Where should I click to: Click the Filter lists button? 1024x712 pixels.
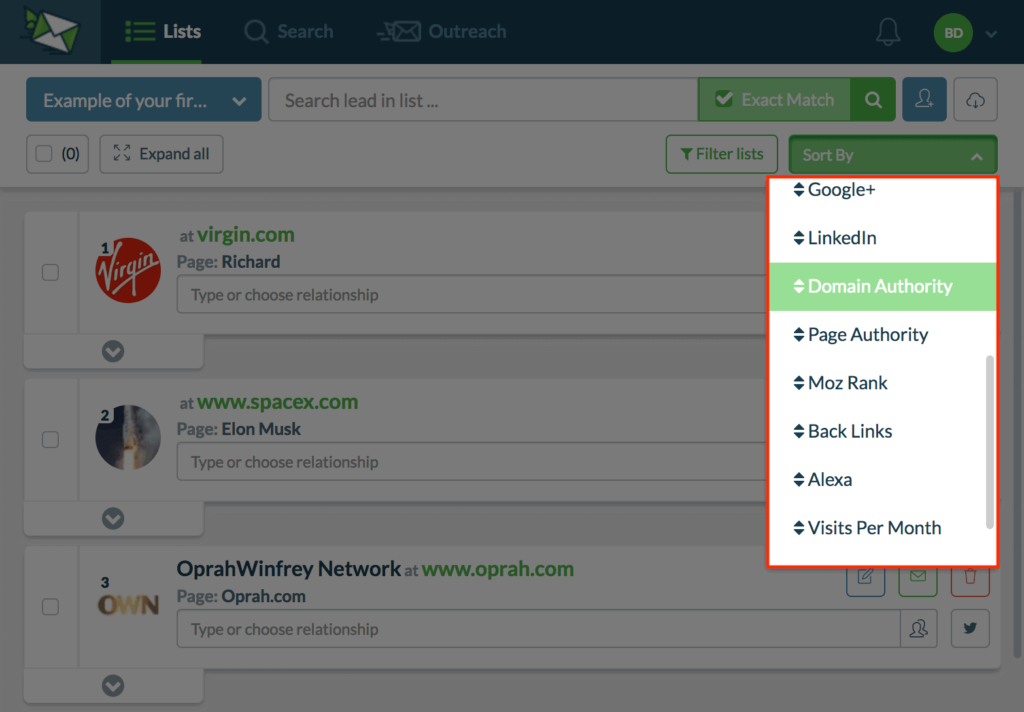(721, 154)
